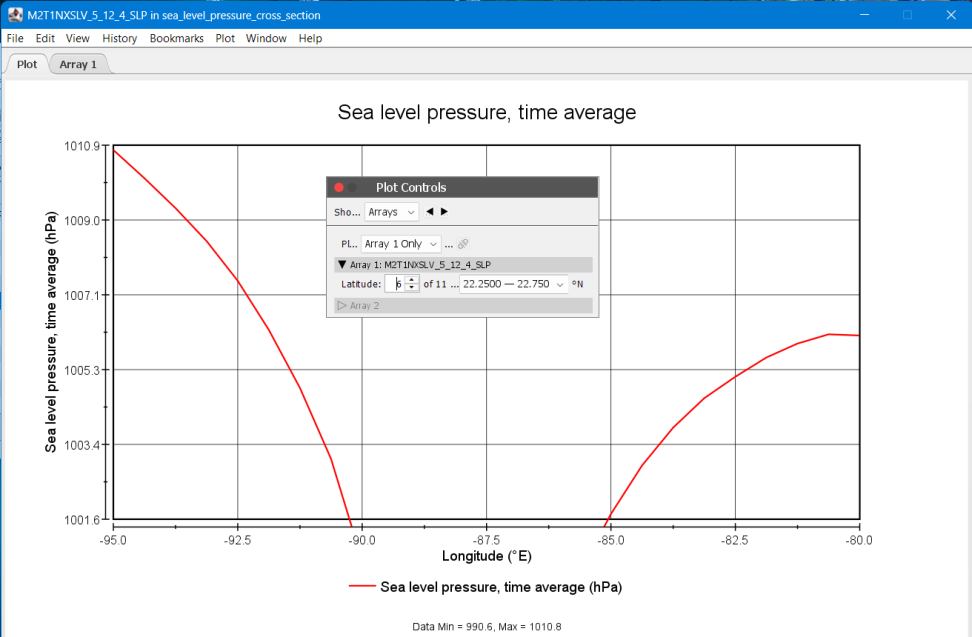Expand the Array 2 section
The image size is (972, 637).
(x=342, y=305)
